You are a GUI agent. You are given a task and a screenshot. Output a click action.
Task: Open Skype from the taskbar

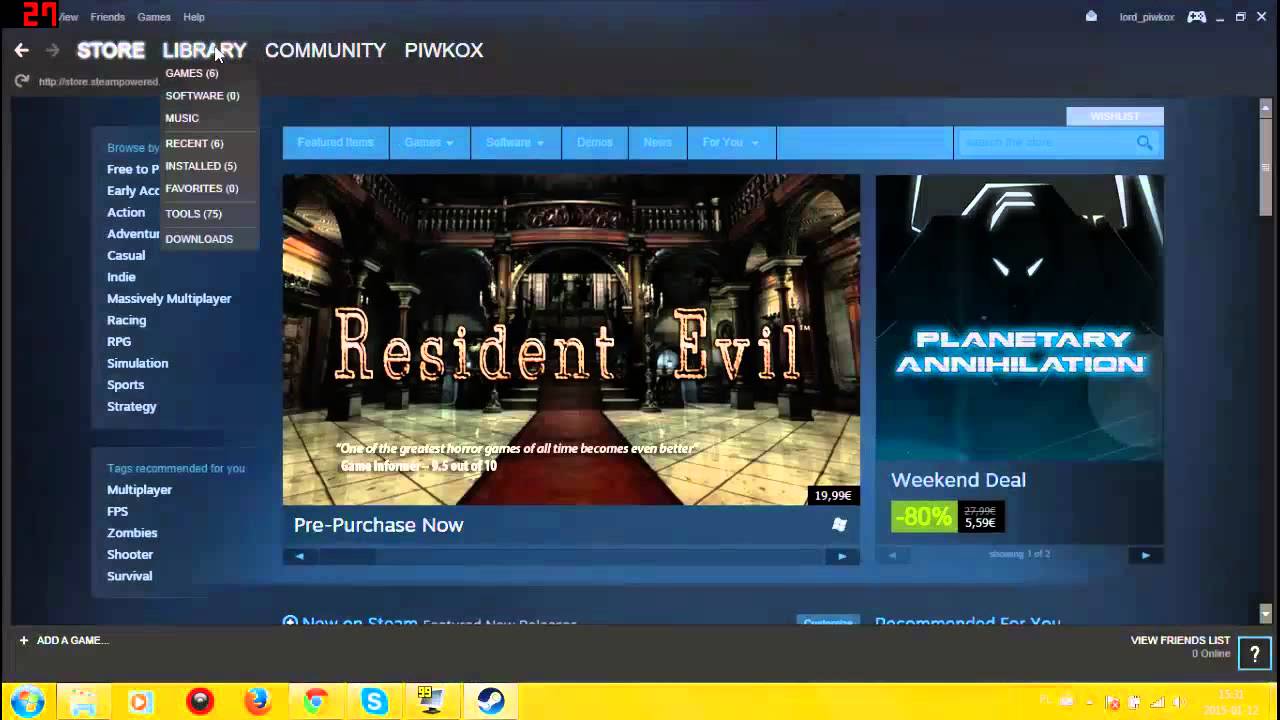click(x=375, y=702)
